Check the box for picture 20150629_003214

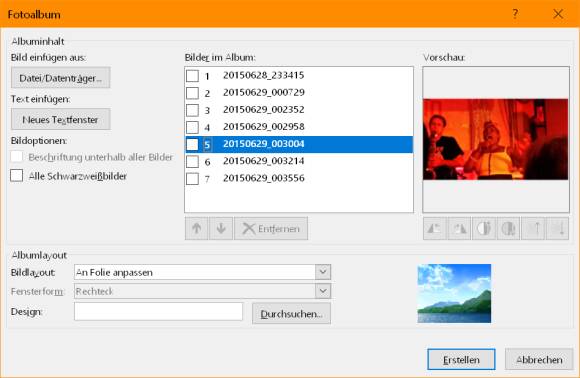point(192,162)
